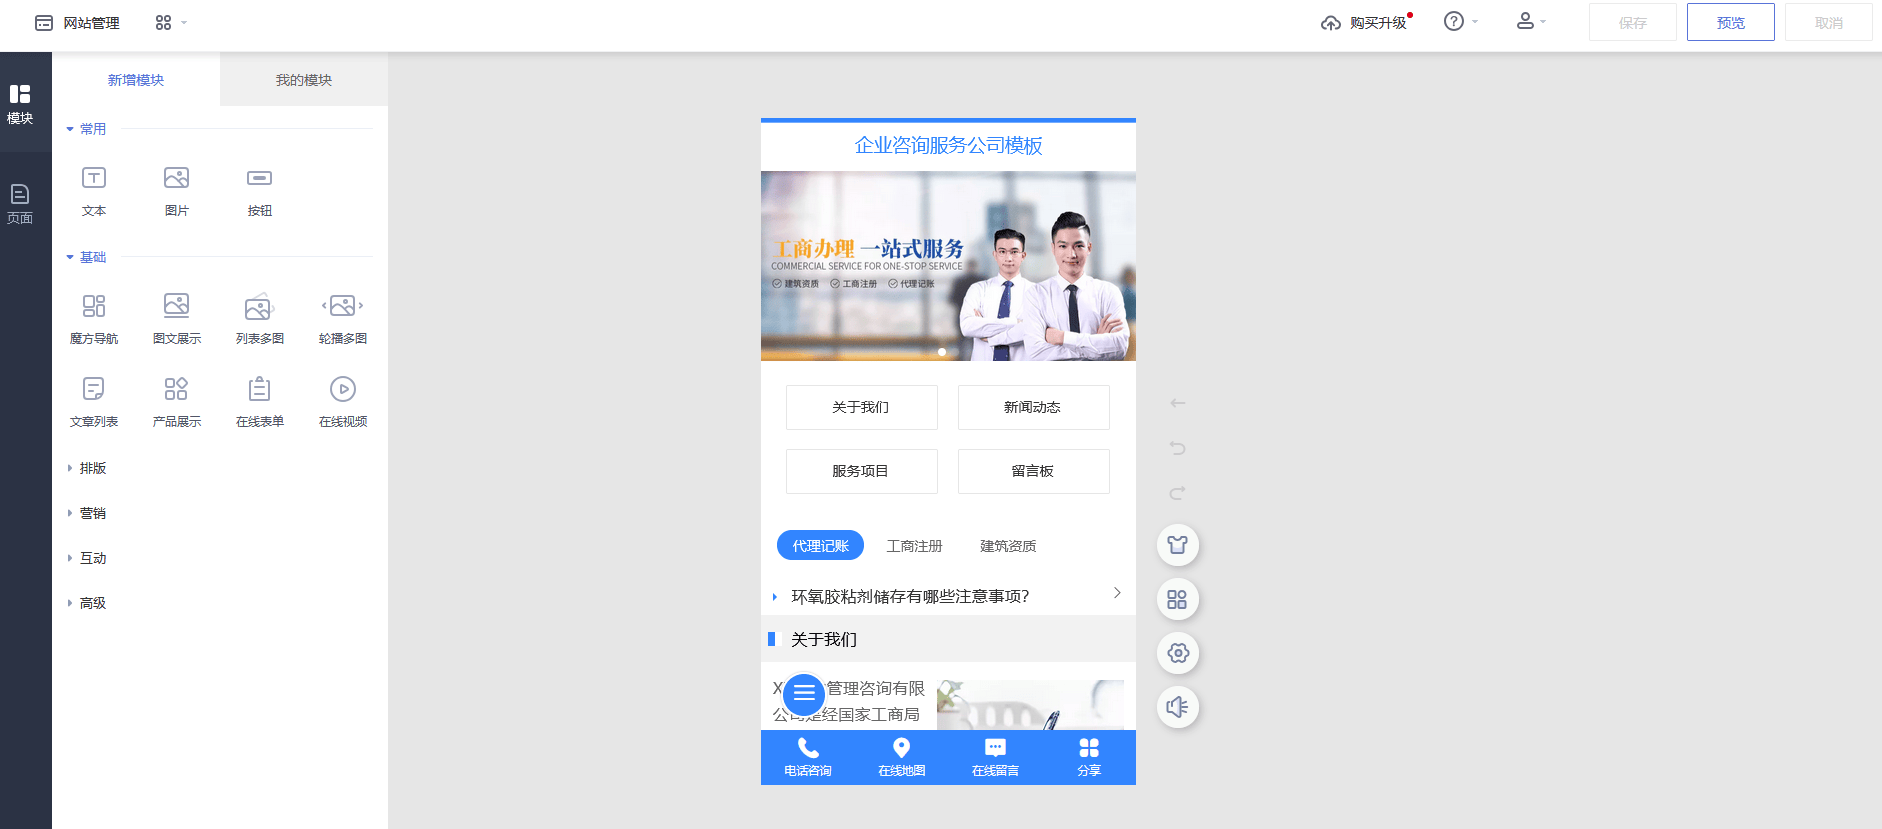Open the 页面 pages sidebar panel

20,203
